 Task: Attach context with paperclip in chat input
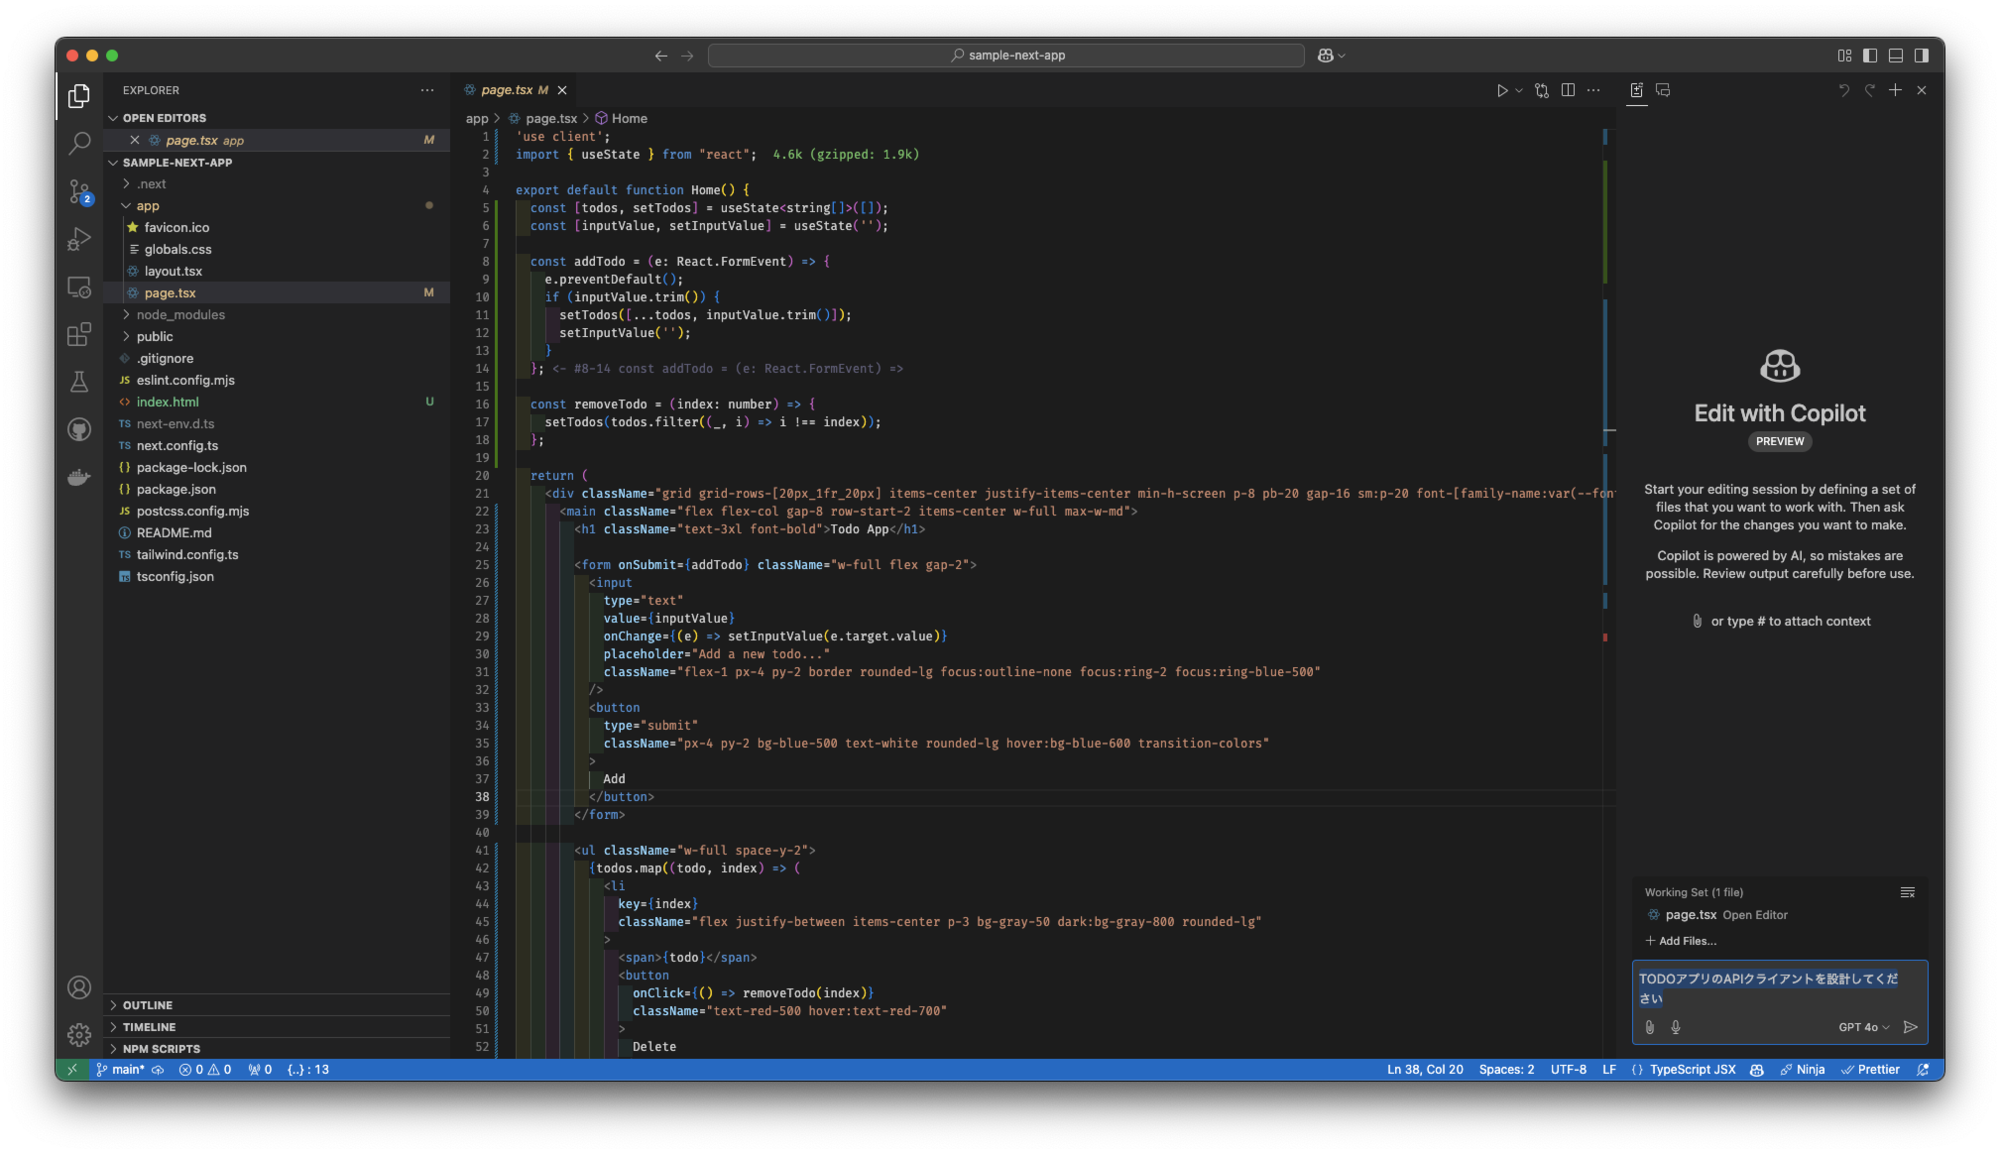(x=1650, y=1027)
